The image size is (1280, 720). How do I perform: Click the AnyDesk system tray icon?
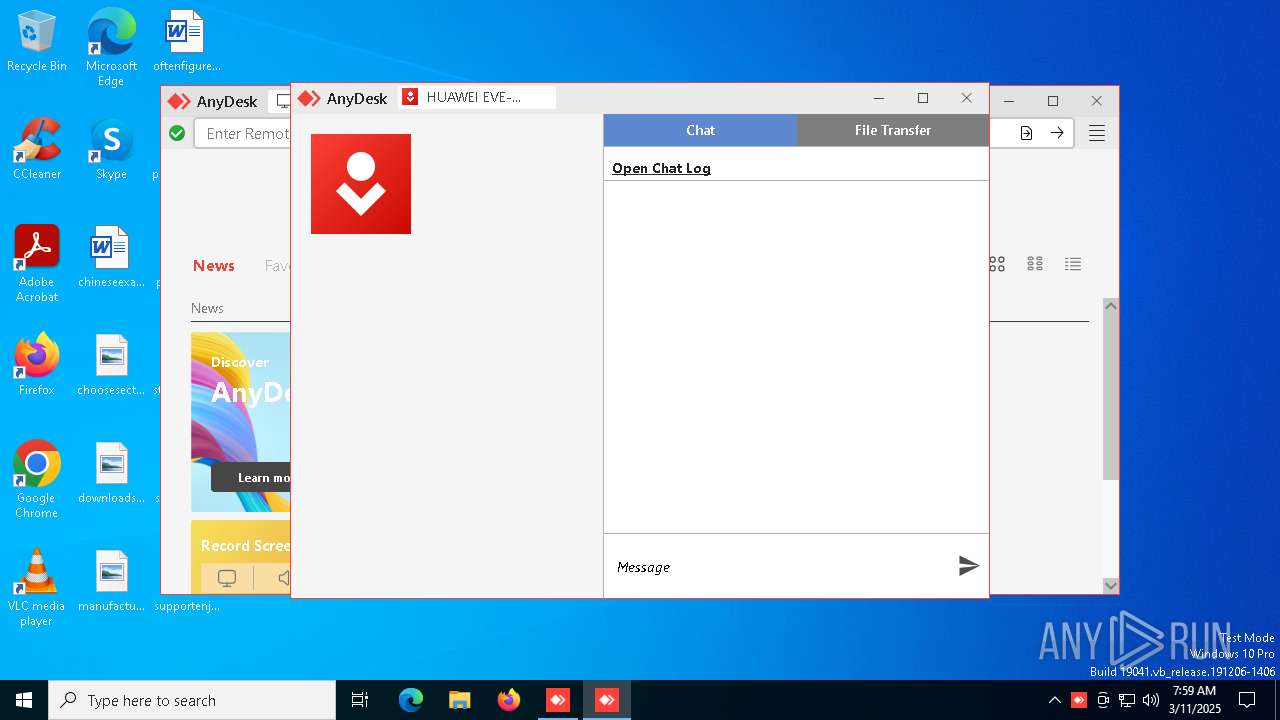point(1079,700)
